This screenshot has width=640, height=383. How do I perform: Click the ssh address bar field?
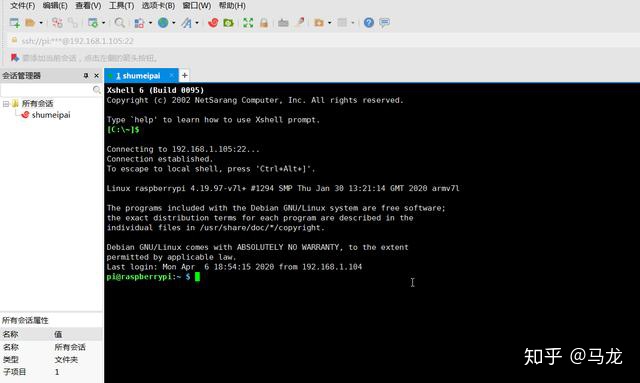322,41
